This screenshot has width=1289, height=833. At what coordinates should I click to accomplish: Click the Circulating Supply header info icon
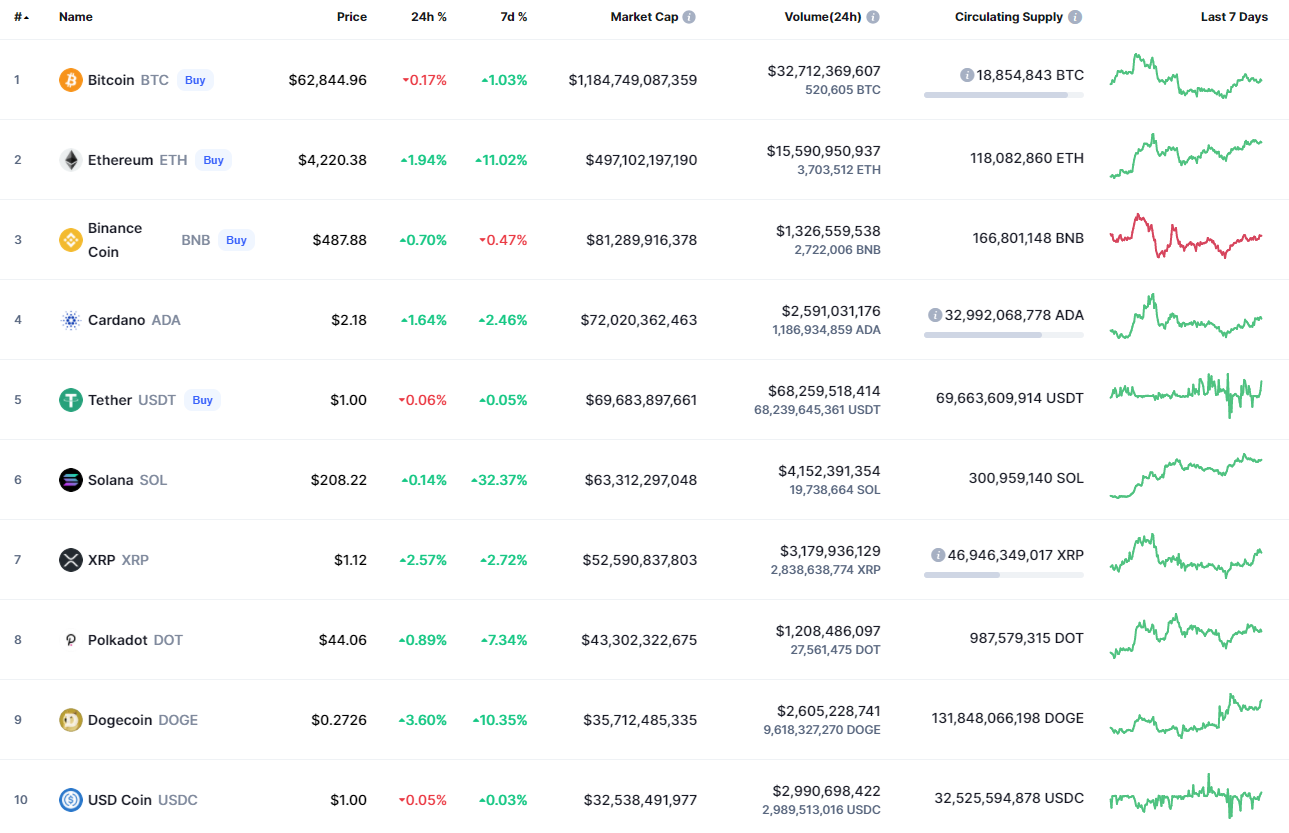pos(1075,17)
